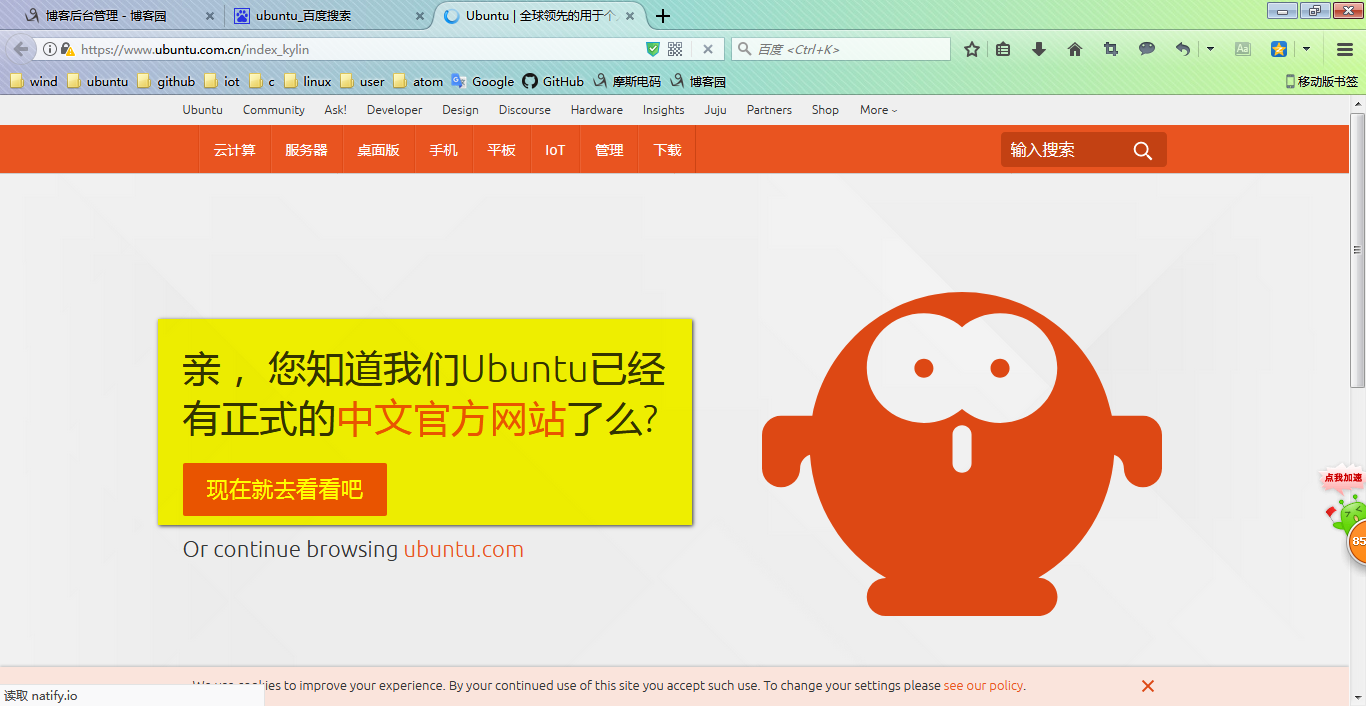Open the ubuntu.com link

(463, 549)
